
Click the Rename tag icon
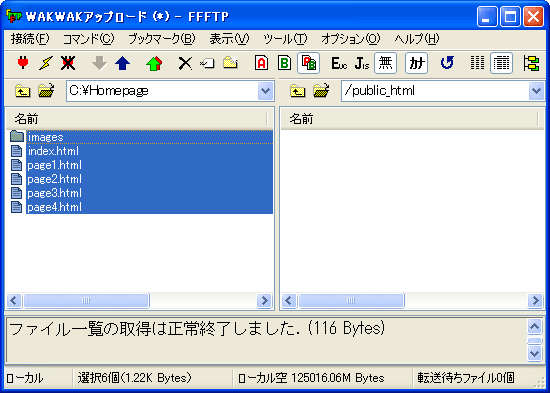pos(207,63)
